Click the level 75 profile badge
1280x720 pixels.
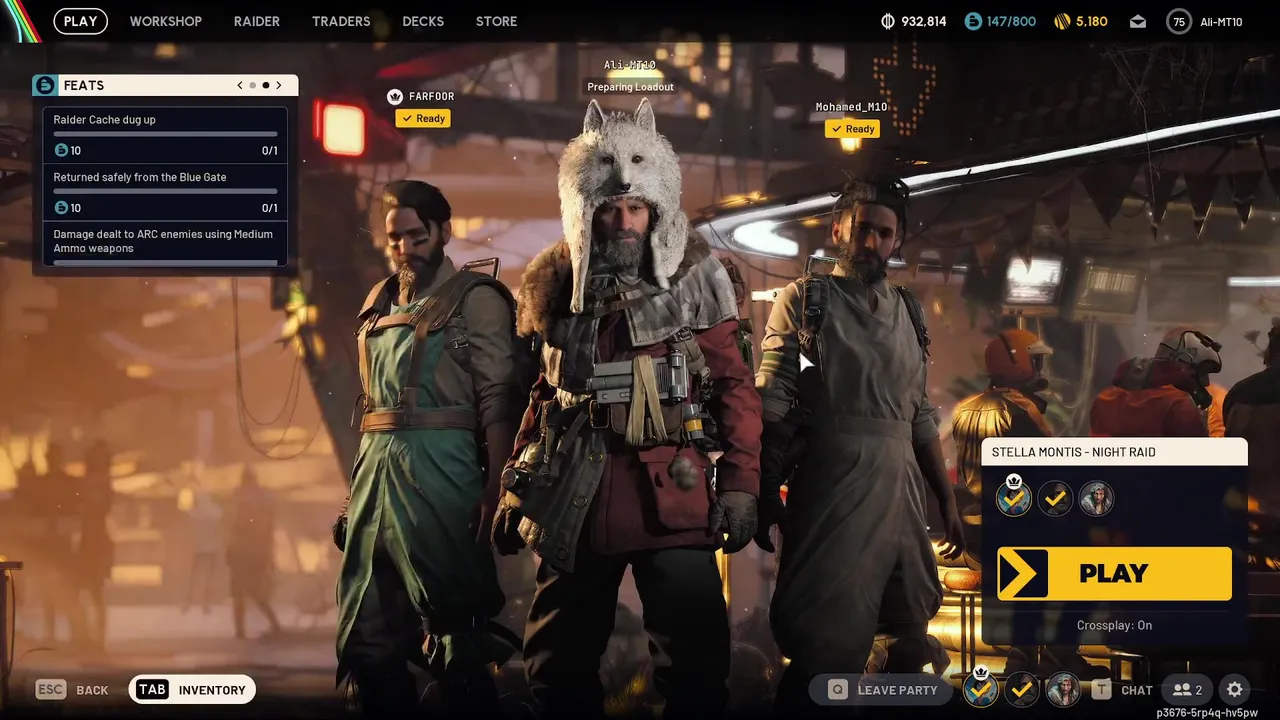(x=1179, y=21)
